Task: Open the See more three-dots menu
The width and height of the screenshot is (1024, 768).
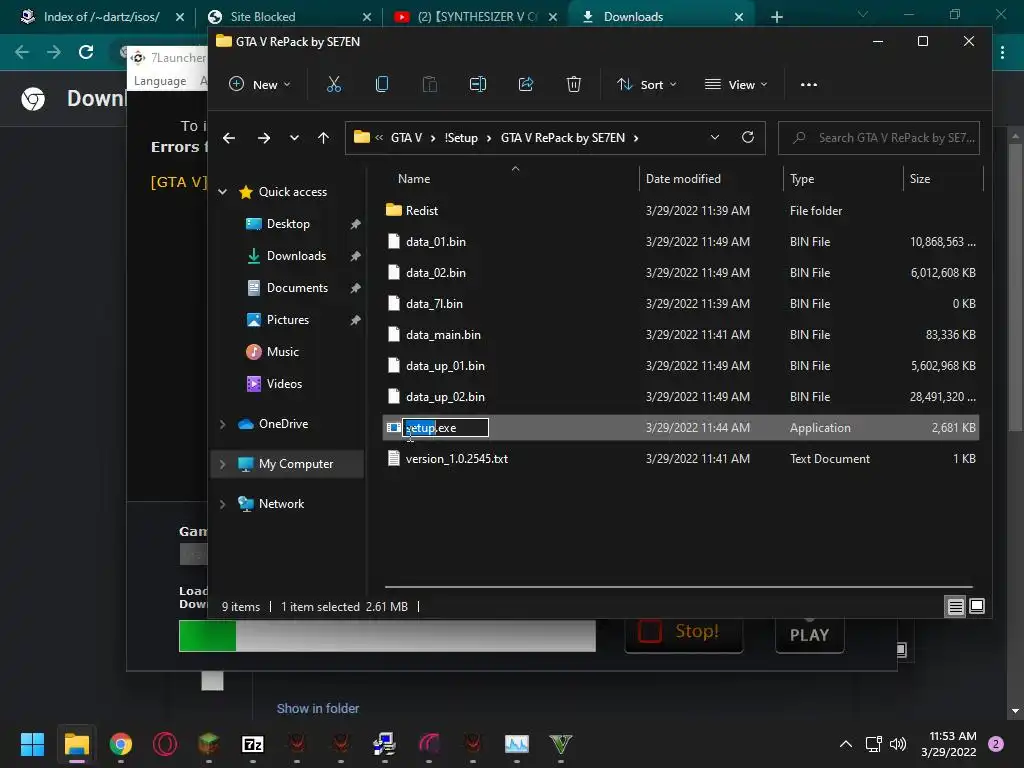Action: tap(808, 84)
